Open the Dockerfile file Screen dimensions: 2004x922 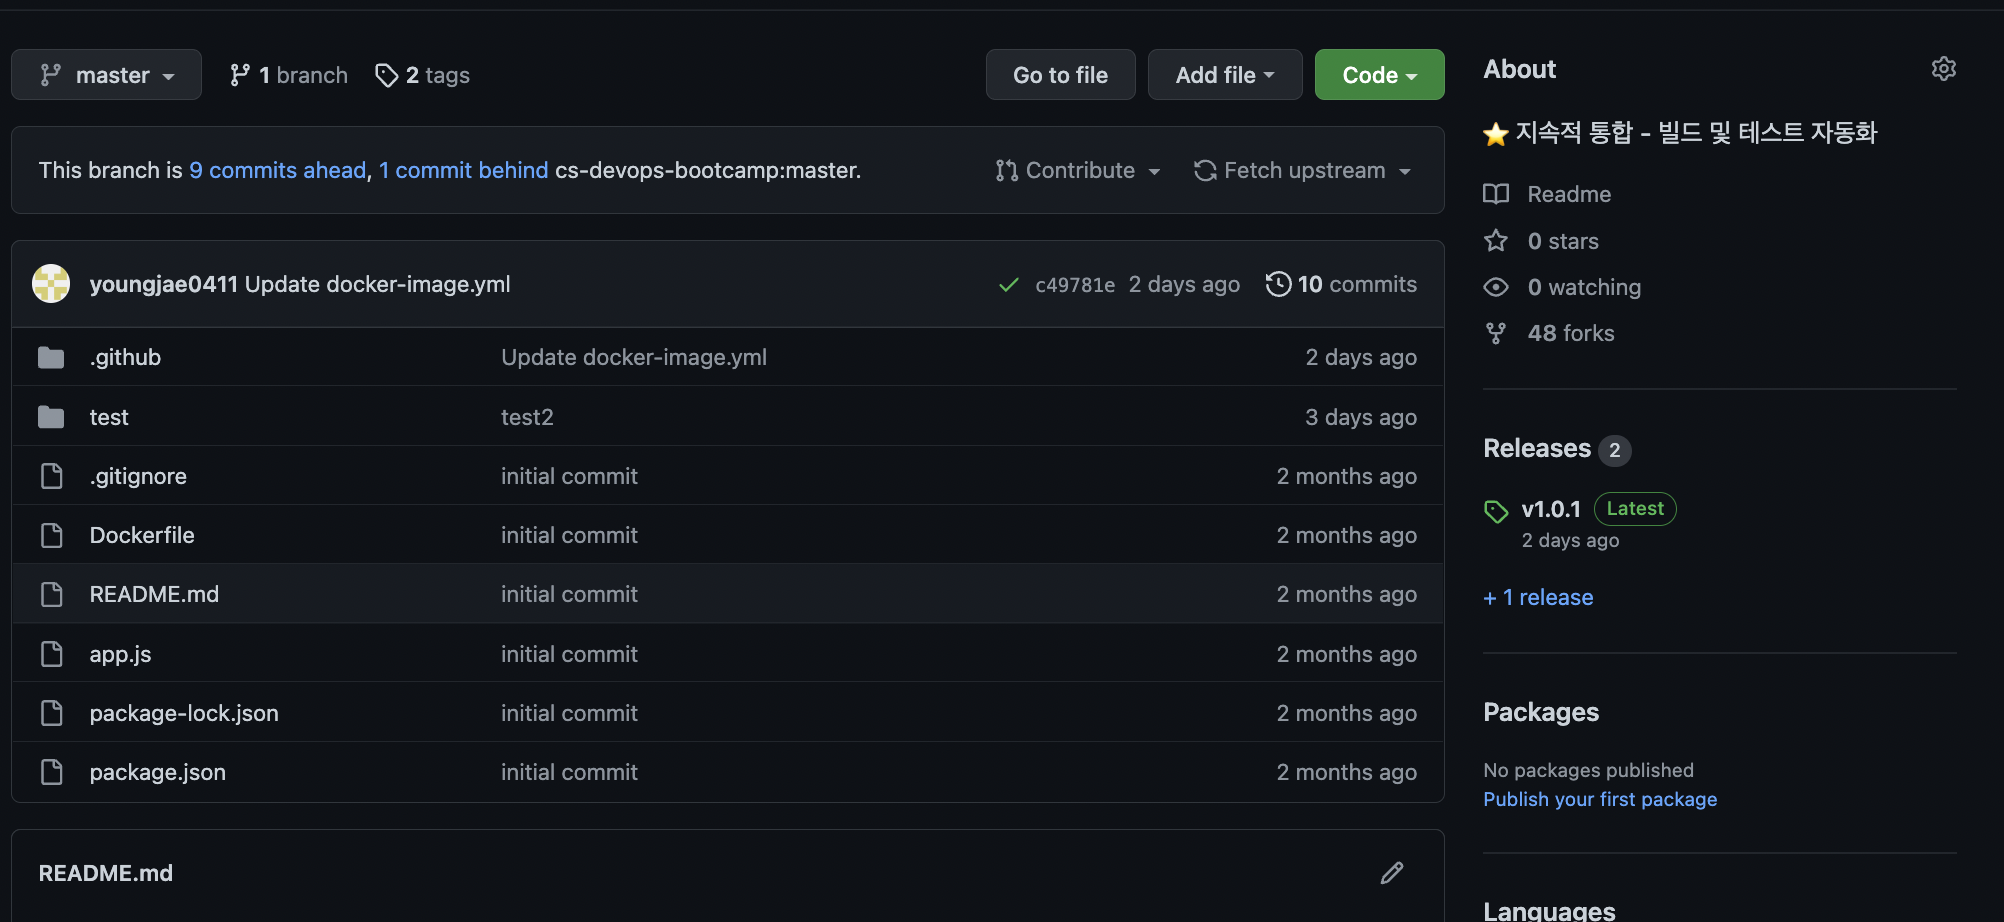[142, 535]
